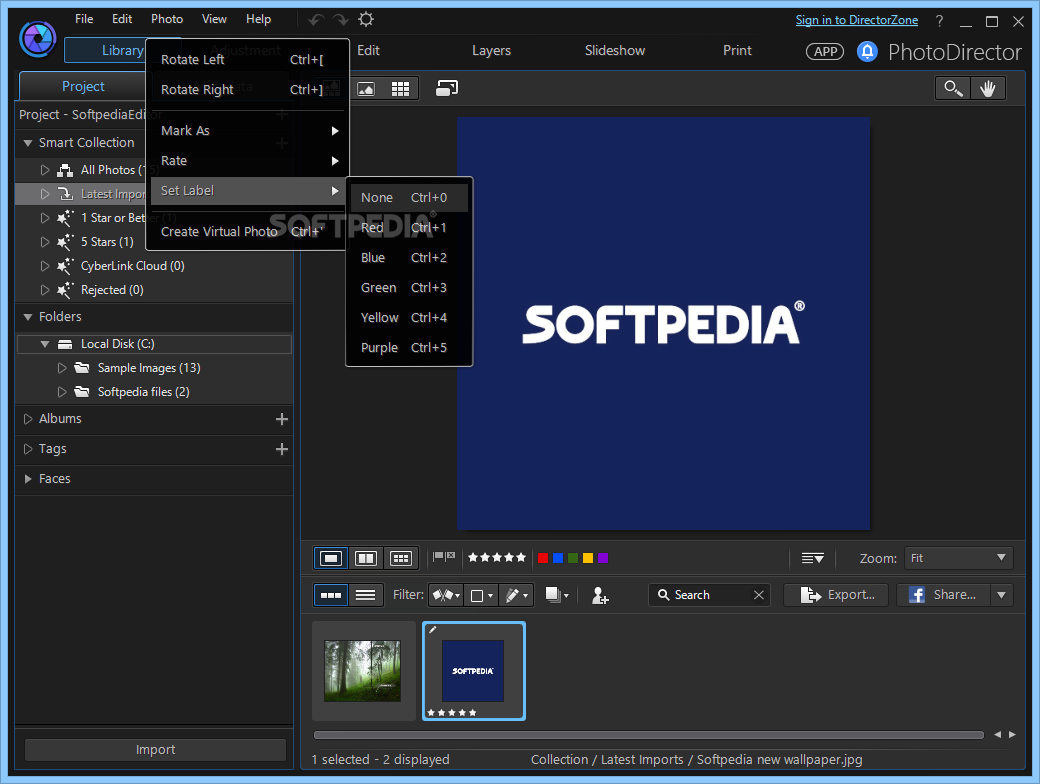1040x784 pixels.
Task: Open the flag filter dropdown
Action: click(446, 595)
